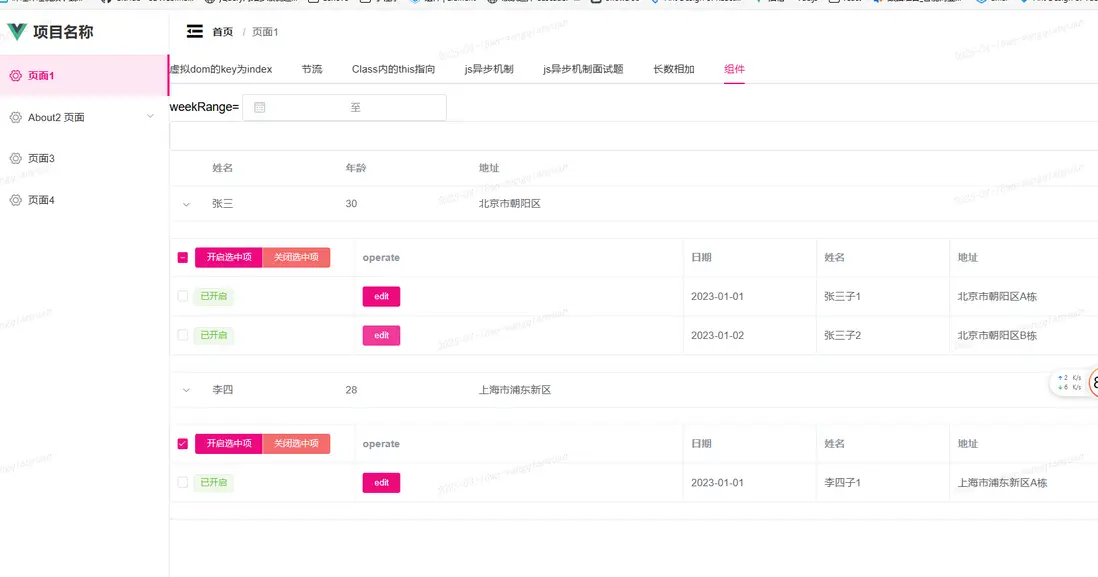
Task: Click the 已开启 tag in 李四子1 row
Action: click(x=214, y=482)
